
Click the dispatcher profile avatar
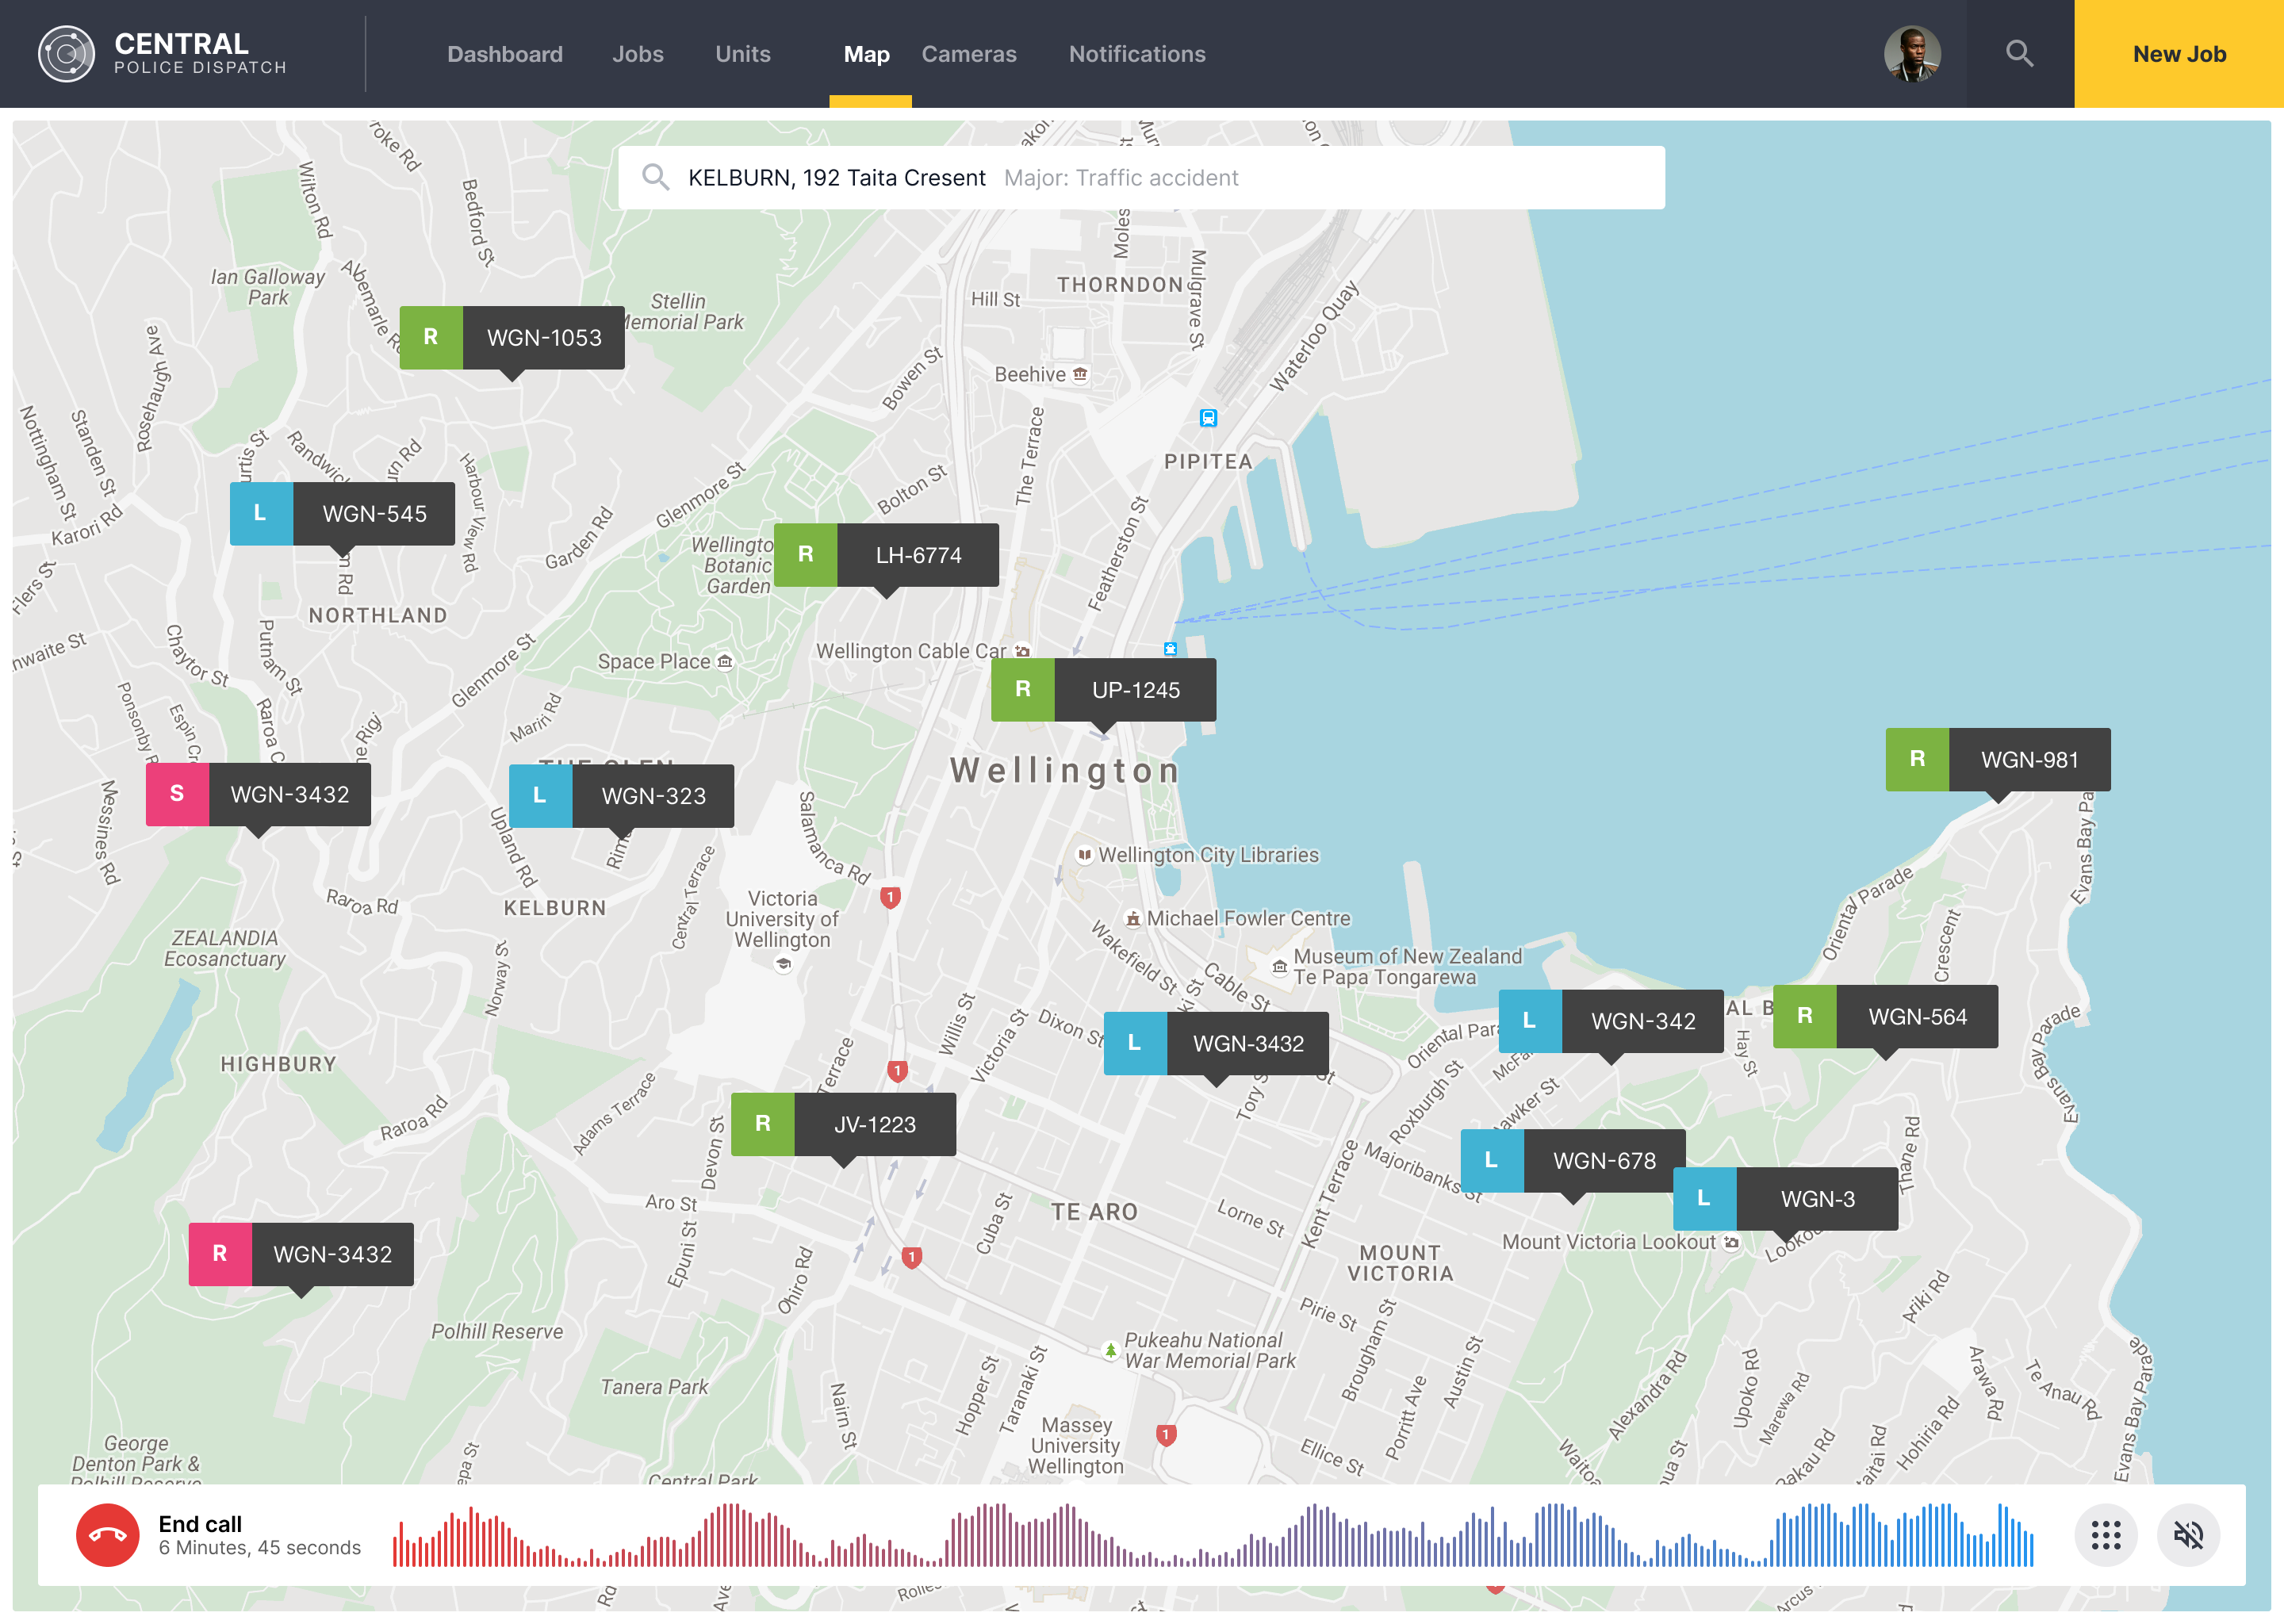point(1915,52)
